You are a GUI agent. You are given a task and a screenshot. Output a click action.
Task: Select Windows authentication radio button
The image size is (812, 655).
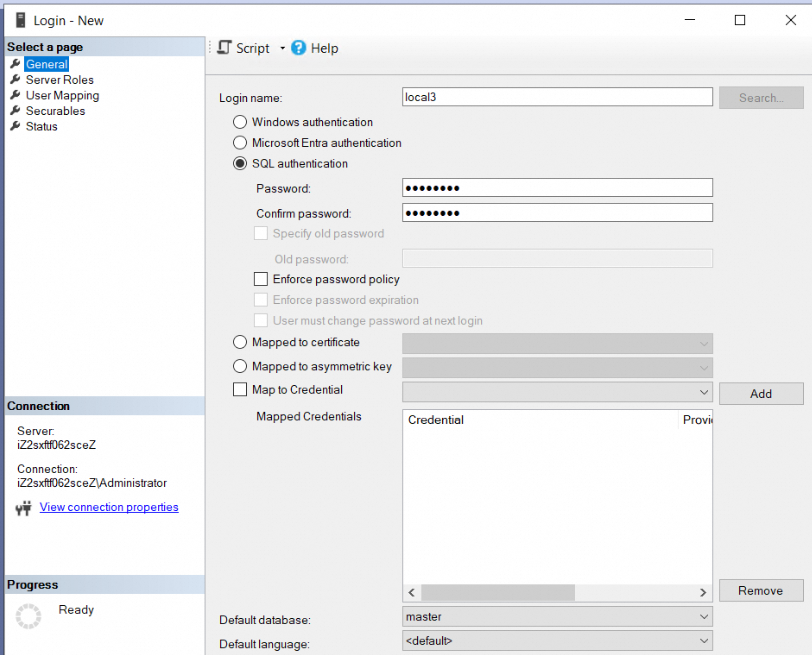[240, 122]
